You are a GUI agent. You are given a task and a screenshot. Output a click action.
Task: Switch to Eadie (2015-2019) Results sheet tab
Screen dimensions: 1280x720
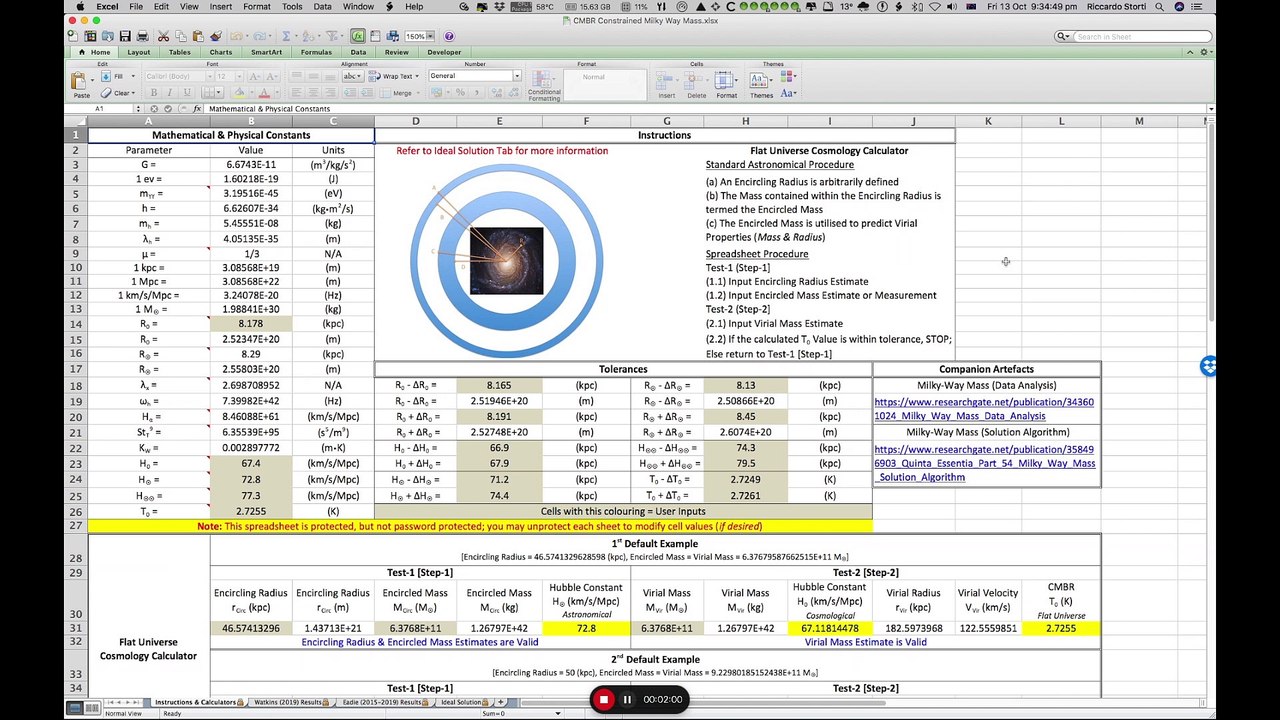(382, 702)
